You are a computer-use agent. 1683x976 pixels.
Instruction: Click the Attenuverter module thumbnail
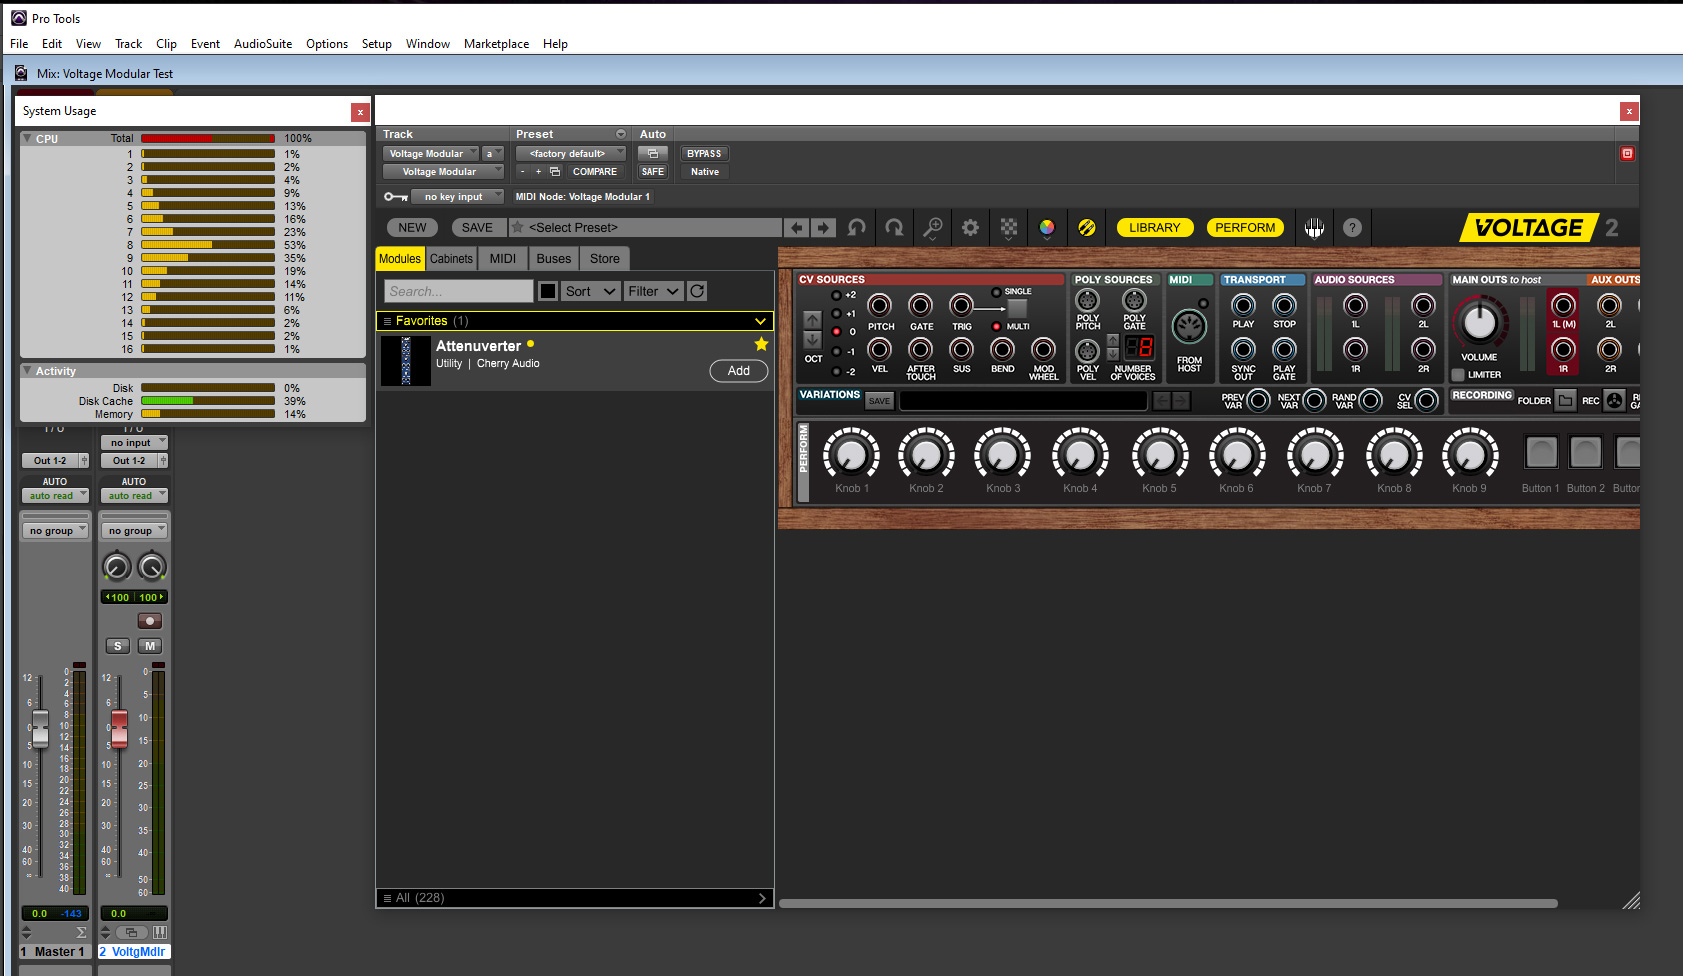[x=406, y=361]
